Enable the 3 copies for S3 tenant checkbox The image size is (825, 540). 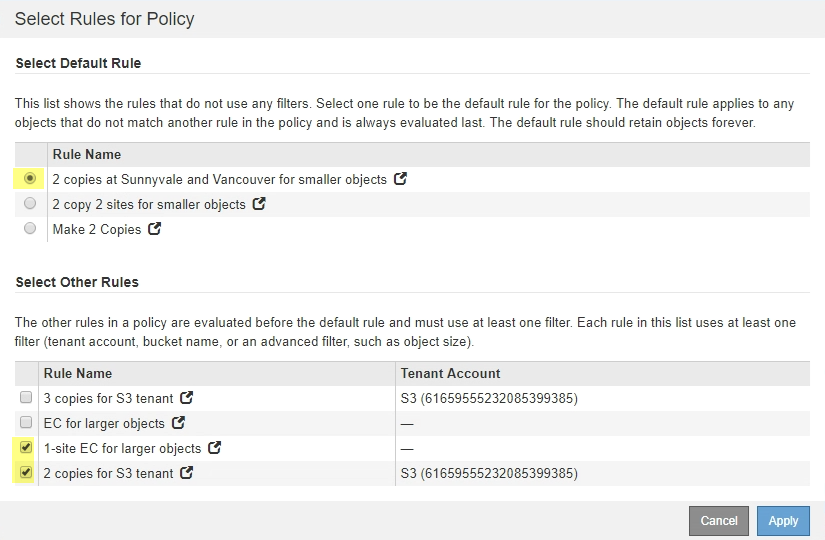point(26,398)
